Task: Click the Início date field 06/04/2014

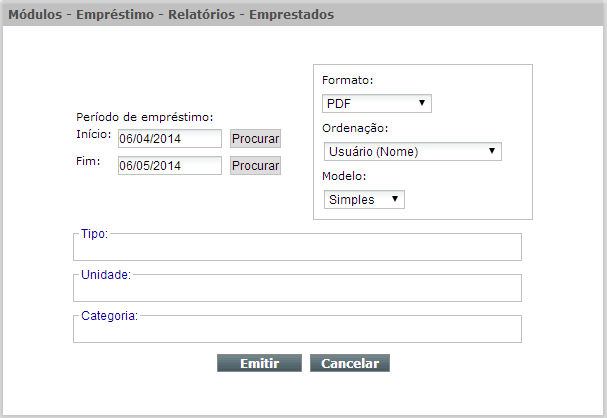Action: coord(170,139)
